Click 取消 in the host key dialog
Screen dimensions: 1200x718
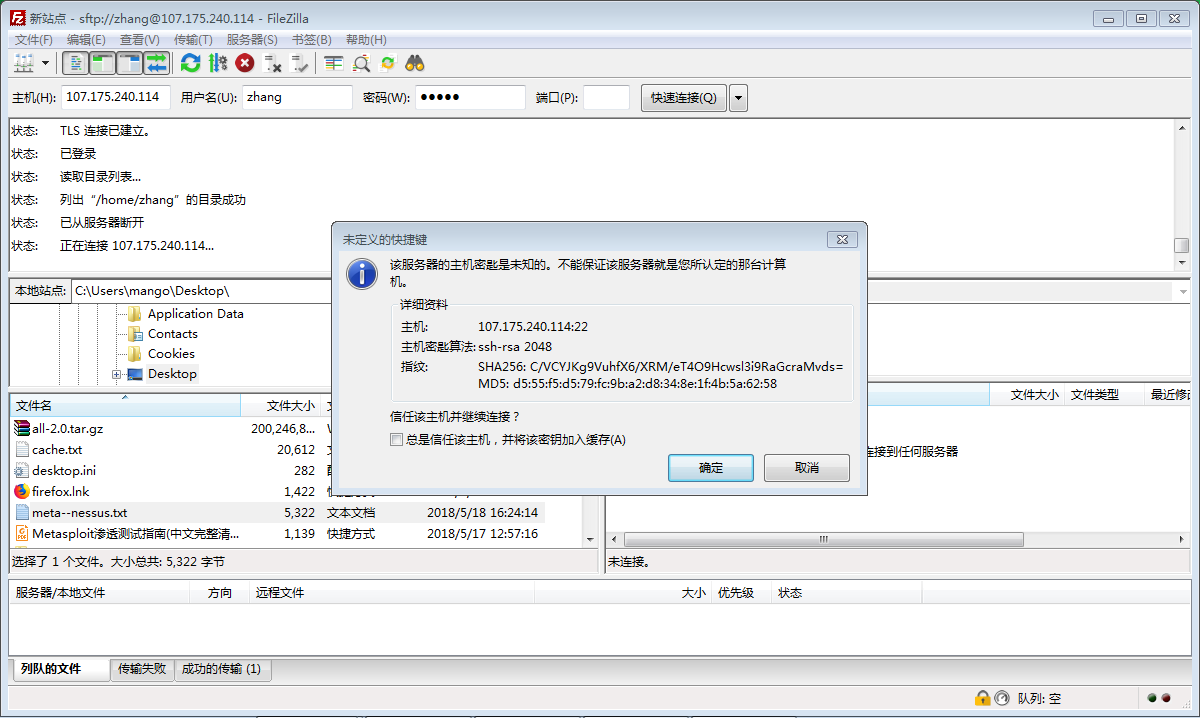pyautogui.click(x=807, y=468)
